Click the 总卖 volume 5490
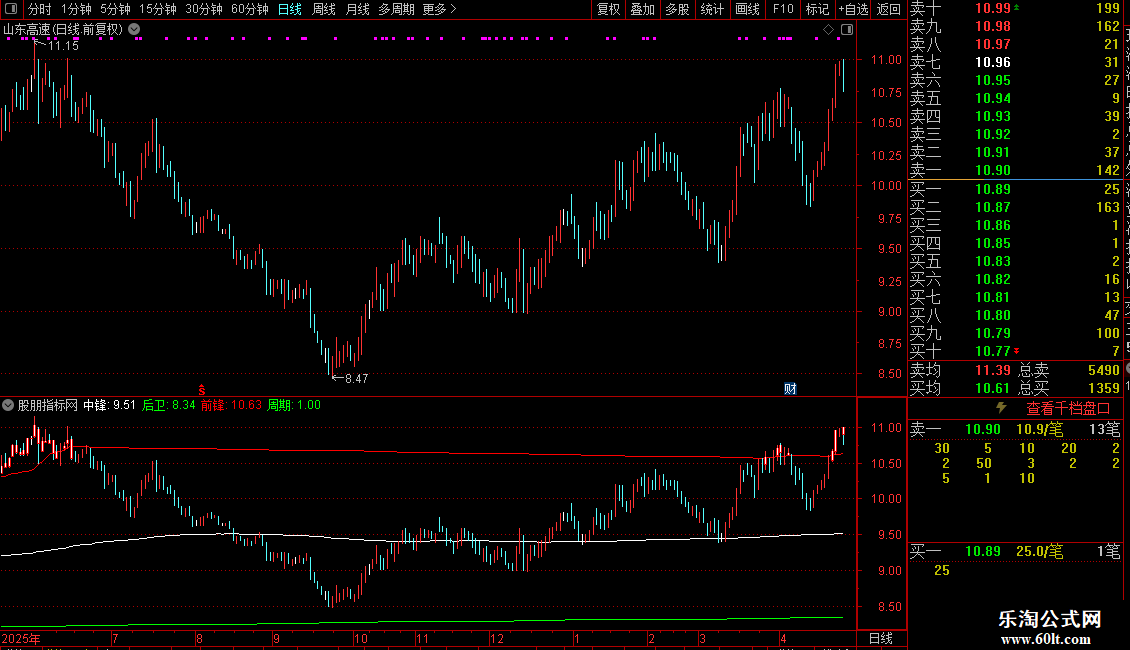 click(1103, 370)
